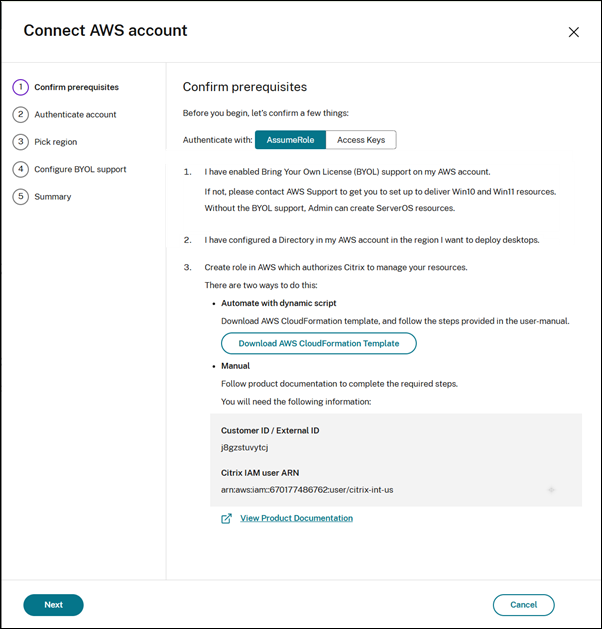
Task: Cancel the AWS account connection
Action: tap(523, 605)
